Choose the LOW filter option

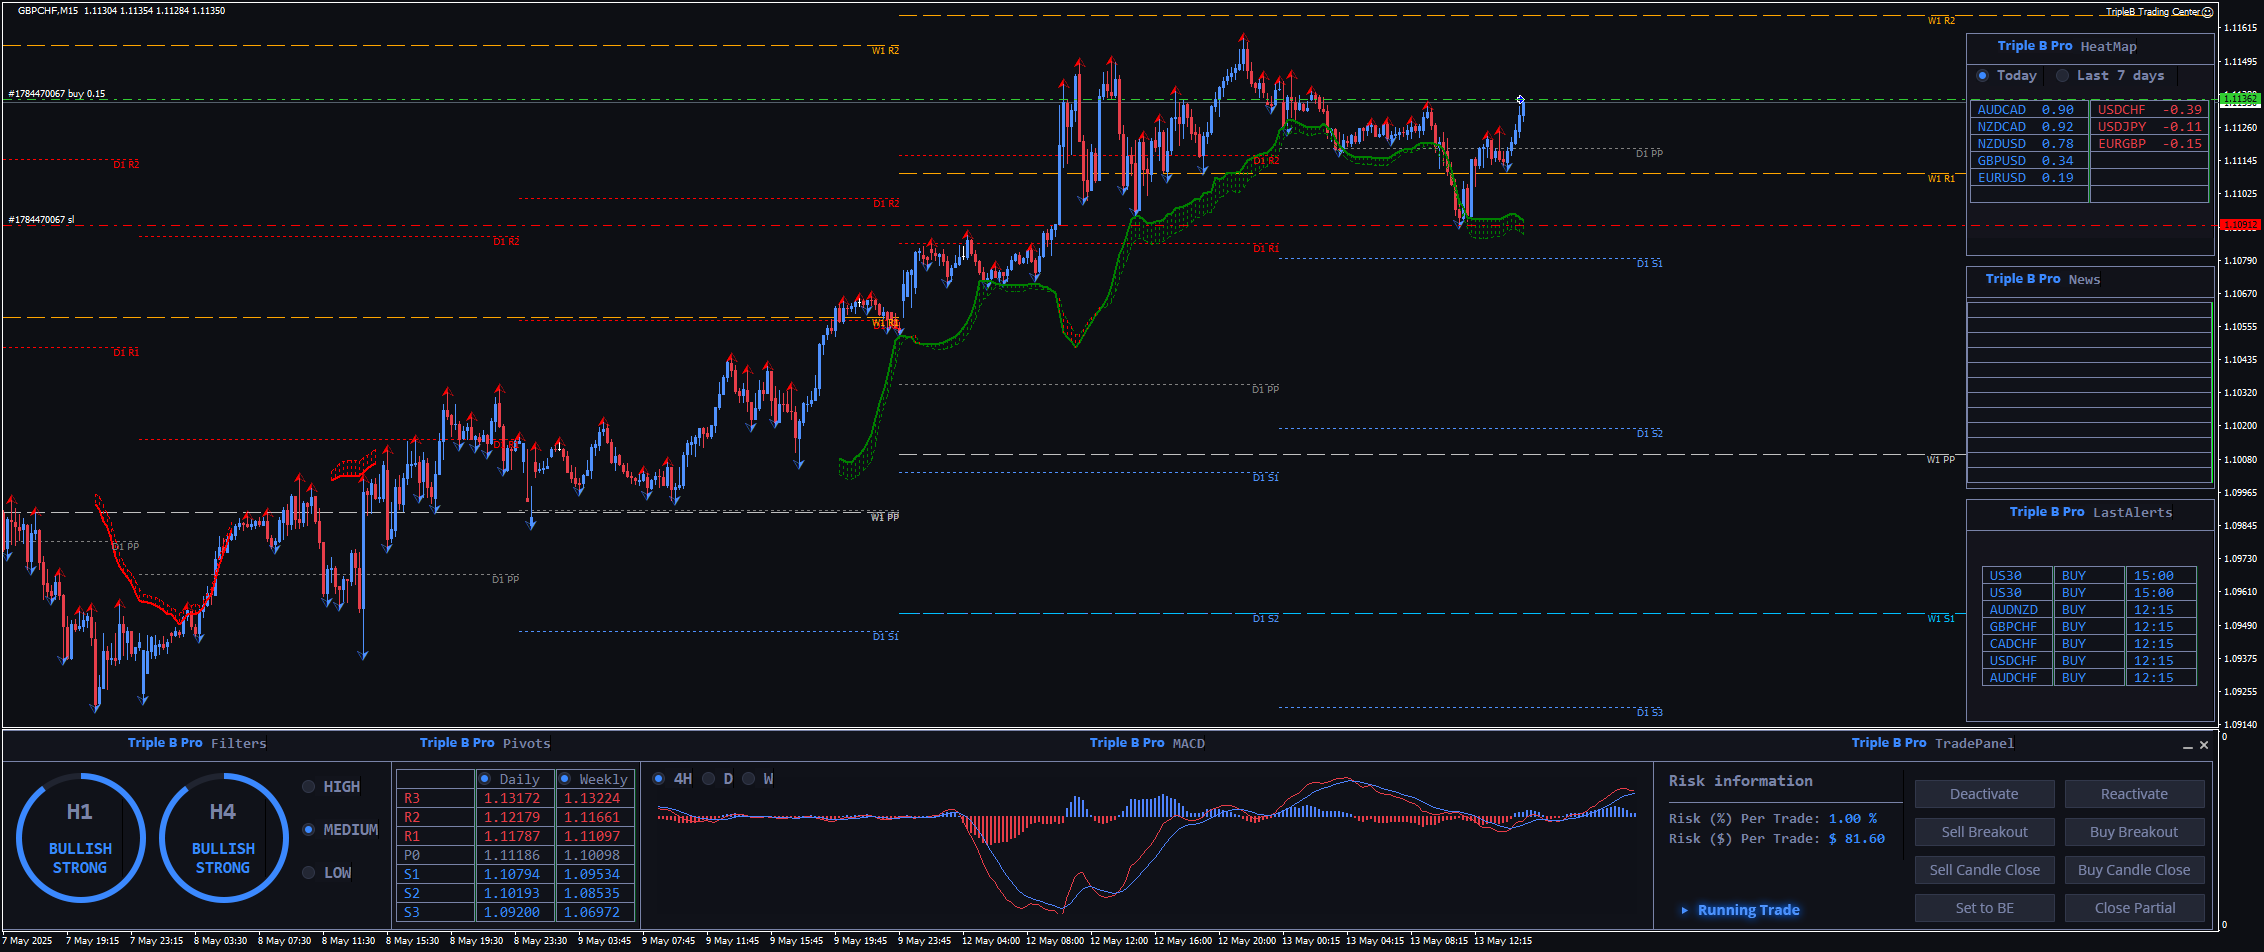click(309, 873)
